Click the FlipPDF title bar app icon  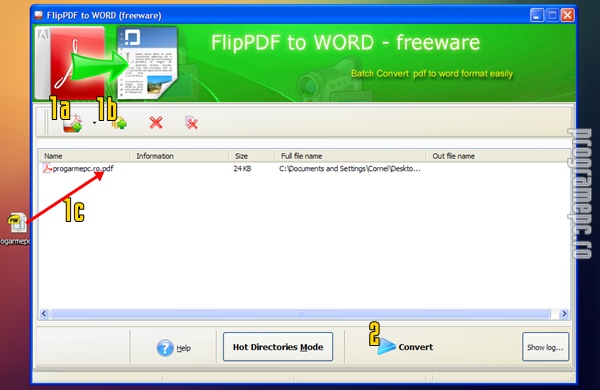[38, 15]
